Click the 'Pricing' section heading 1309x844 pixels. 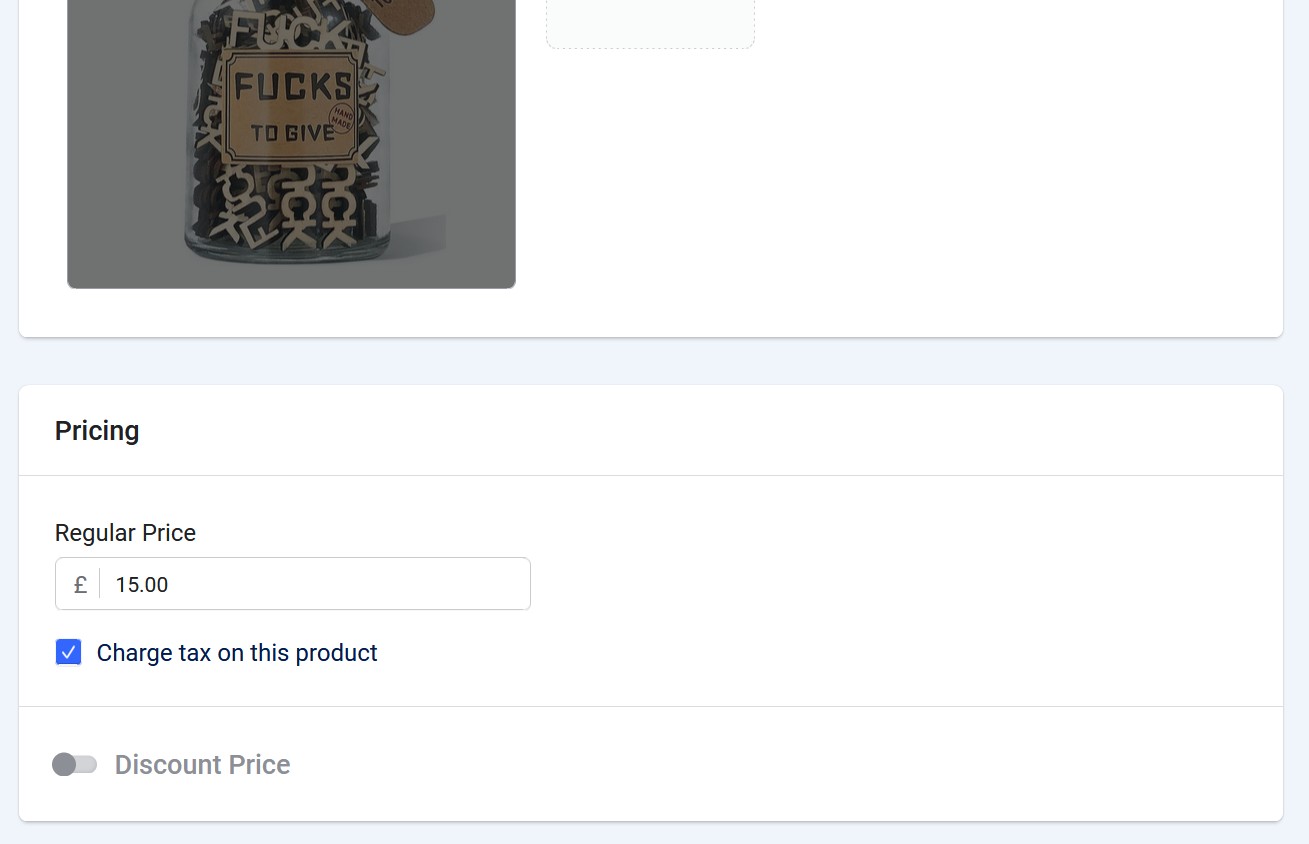97,431
